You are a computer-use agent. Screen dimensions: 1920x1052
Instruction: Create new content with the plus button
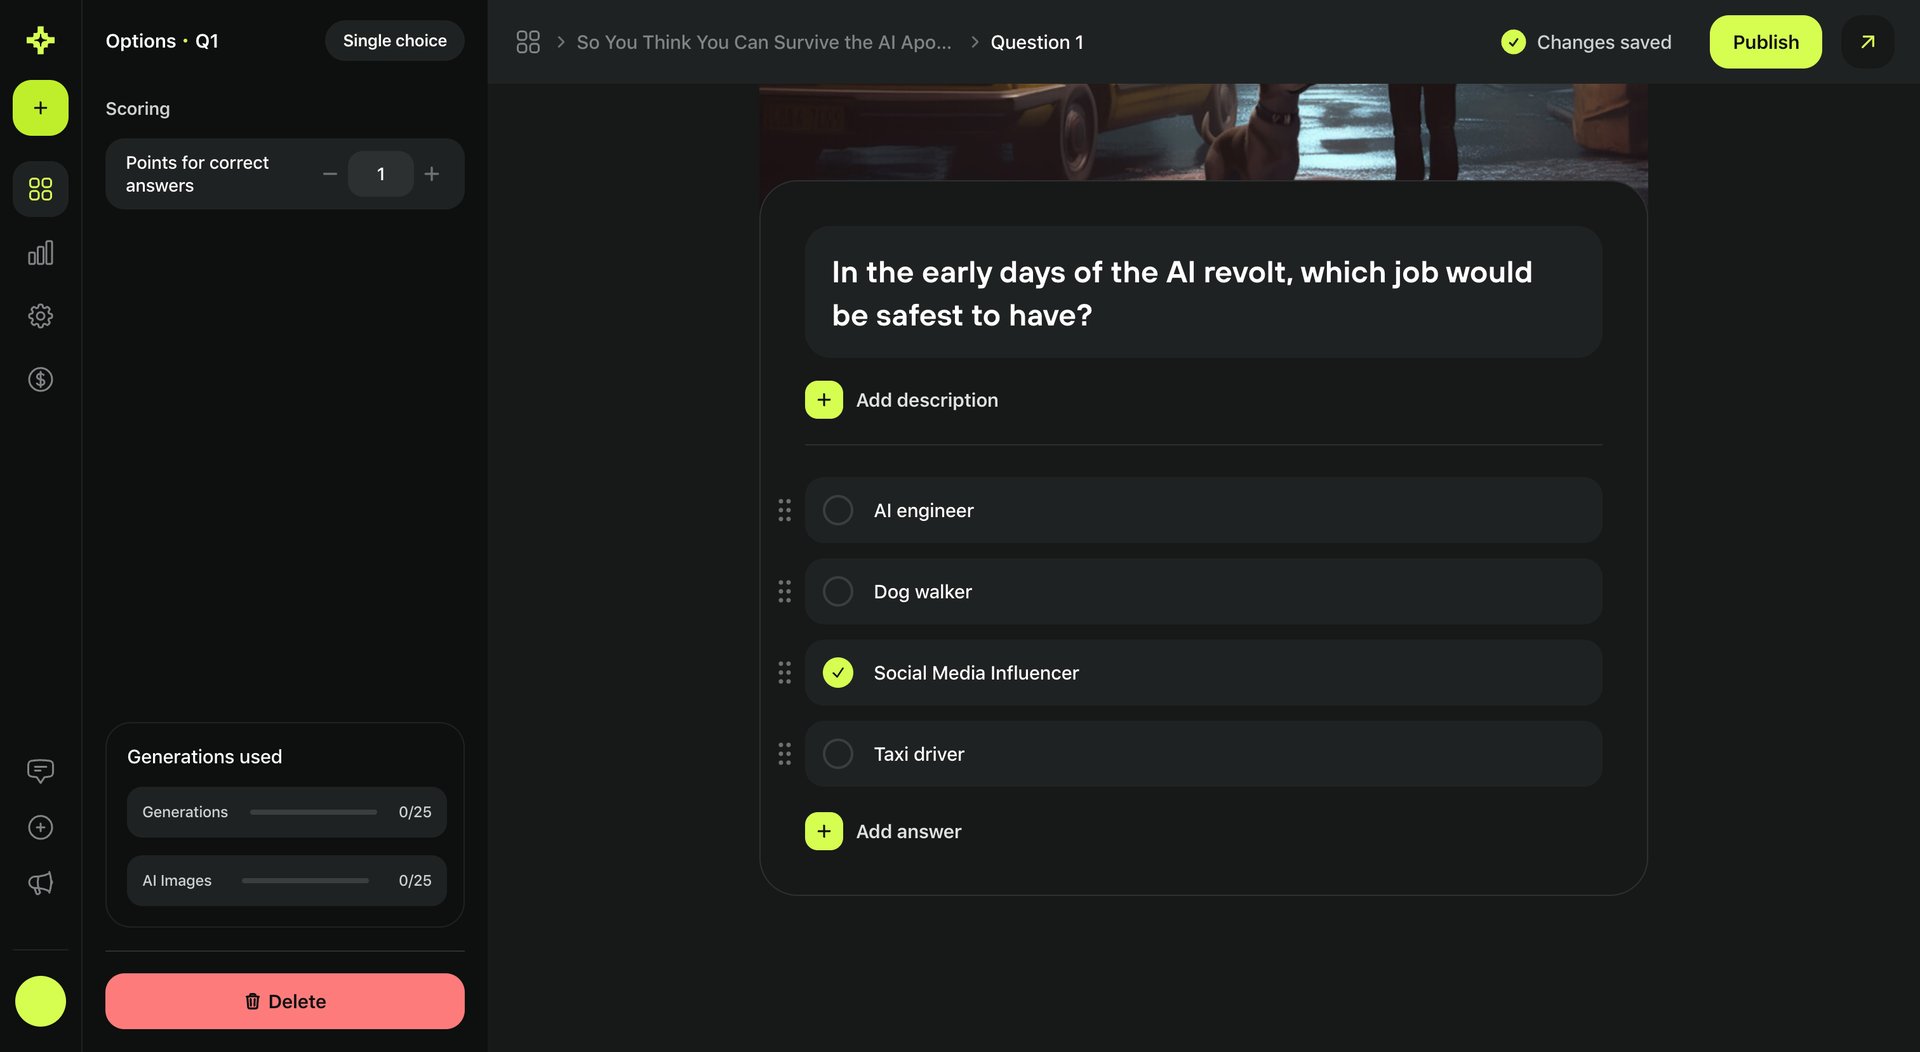(x=40, y=107)
